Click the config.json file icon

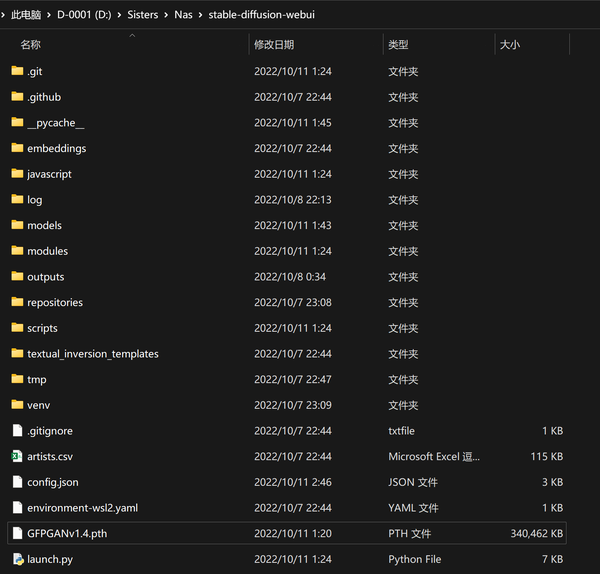coord(17,481)
